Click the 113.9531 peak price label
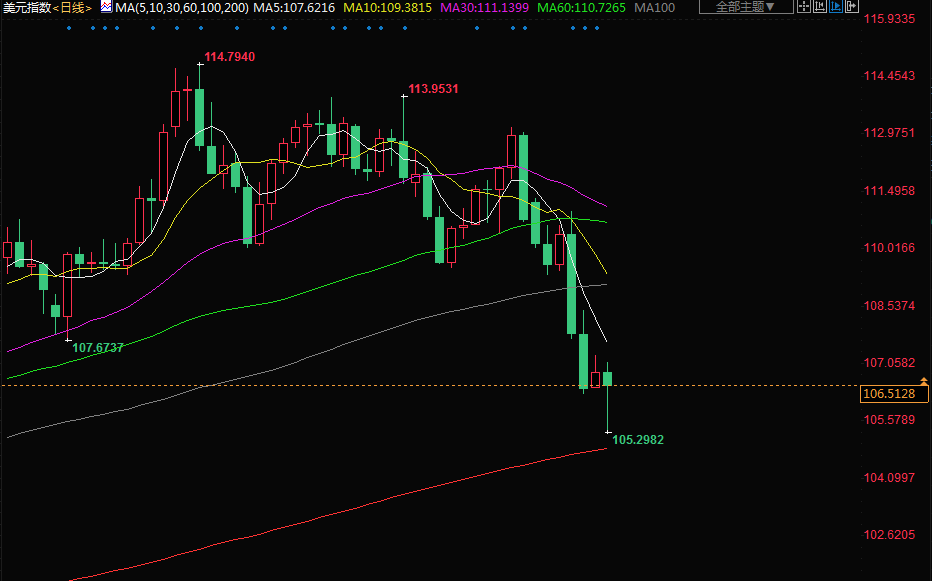The image size is (932, 581). (434, 89)
